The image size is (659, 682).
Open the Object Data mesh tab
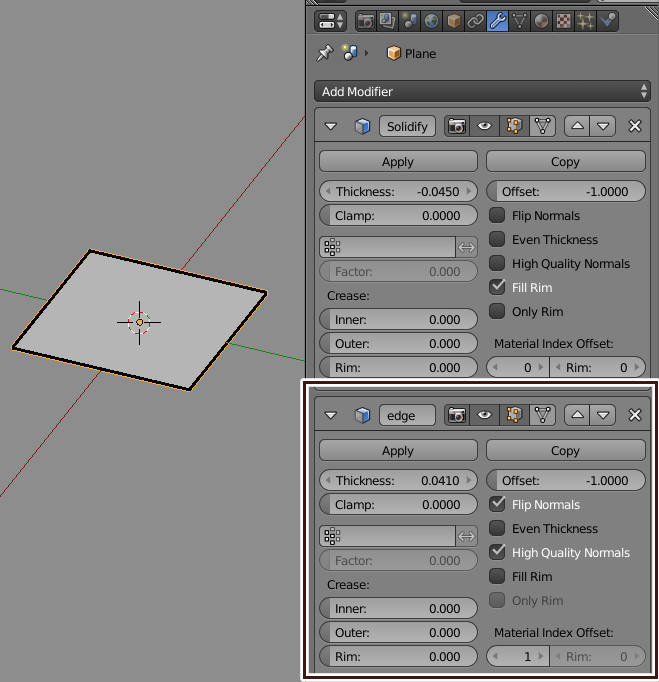click(x=519, y=21)
